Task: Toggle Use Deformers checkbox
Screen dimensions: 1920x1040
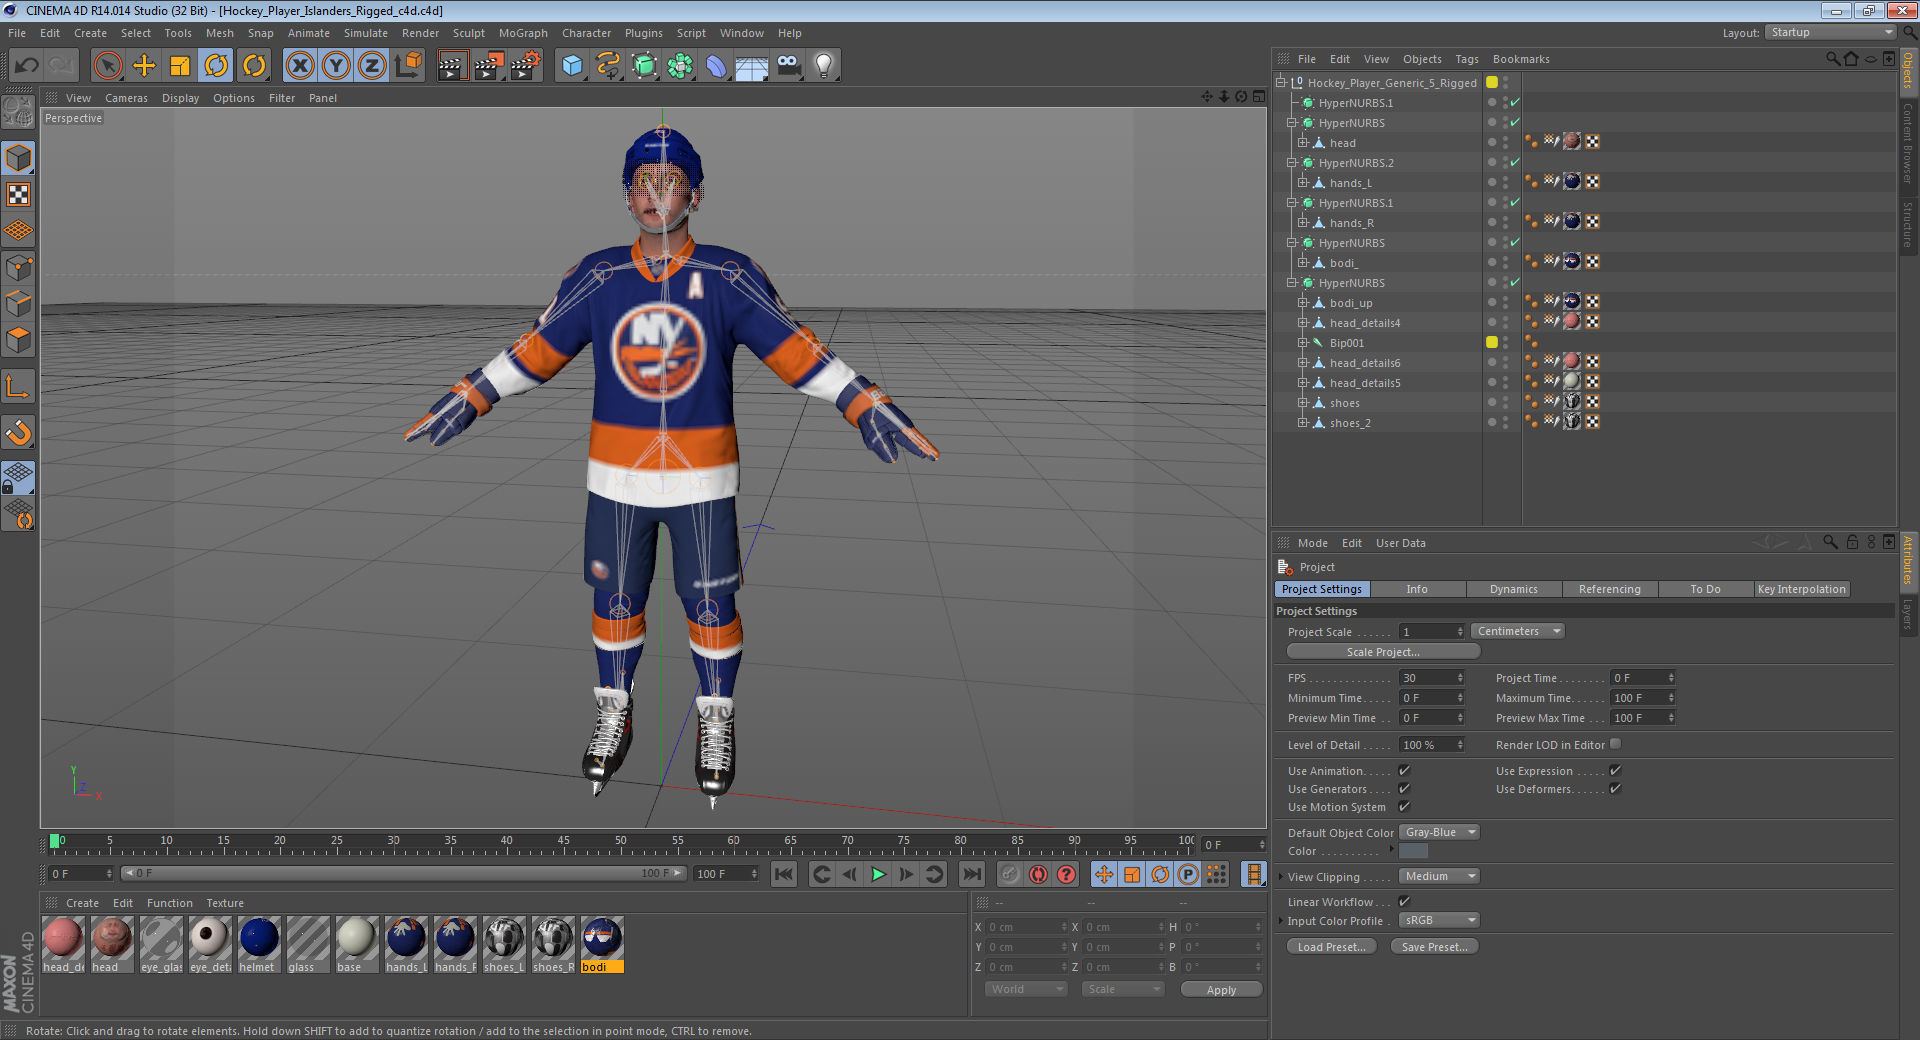Action: pyautogui.click(x=1615, y=788)
